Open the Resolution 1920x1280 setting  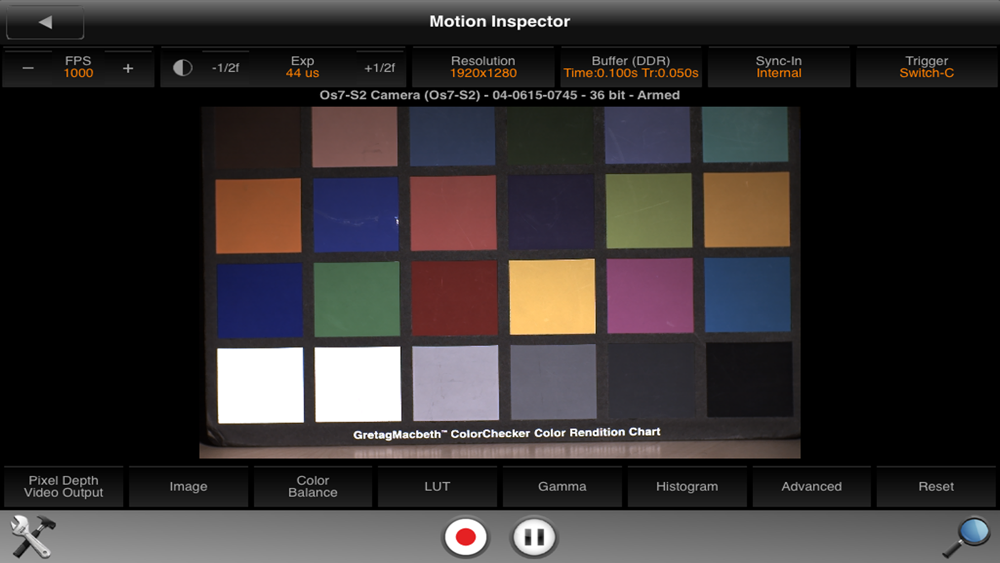(x=483, y=67)
